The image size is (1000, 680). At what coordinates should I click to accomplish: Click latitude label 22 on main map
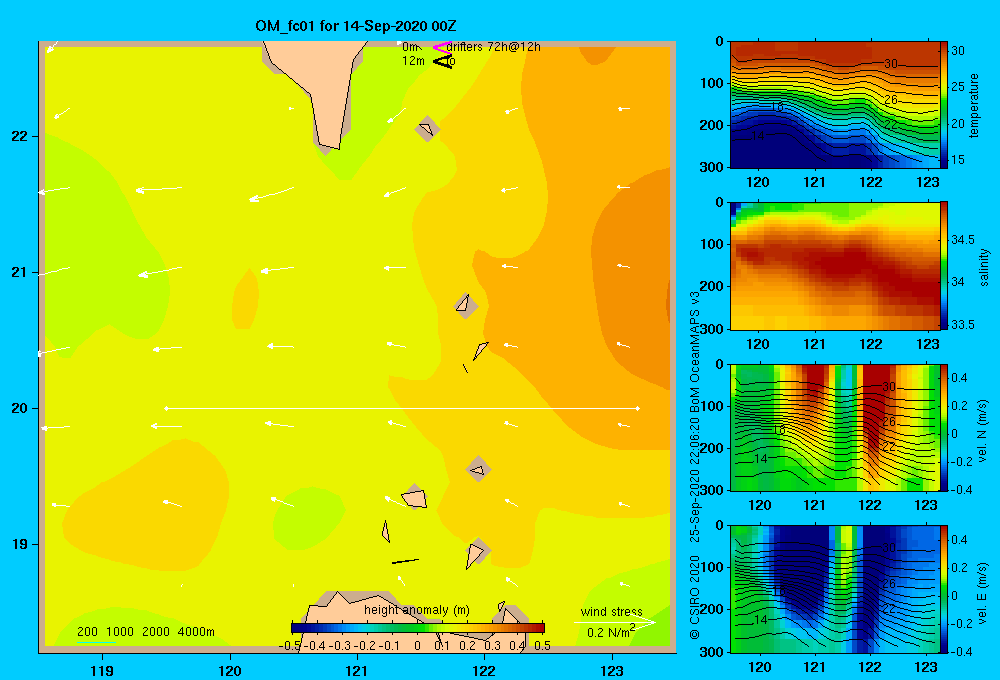[x=19, y=137]
